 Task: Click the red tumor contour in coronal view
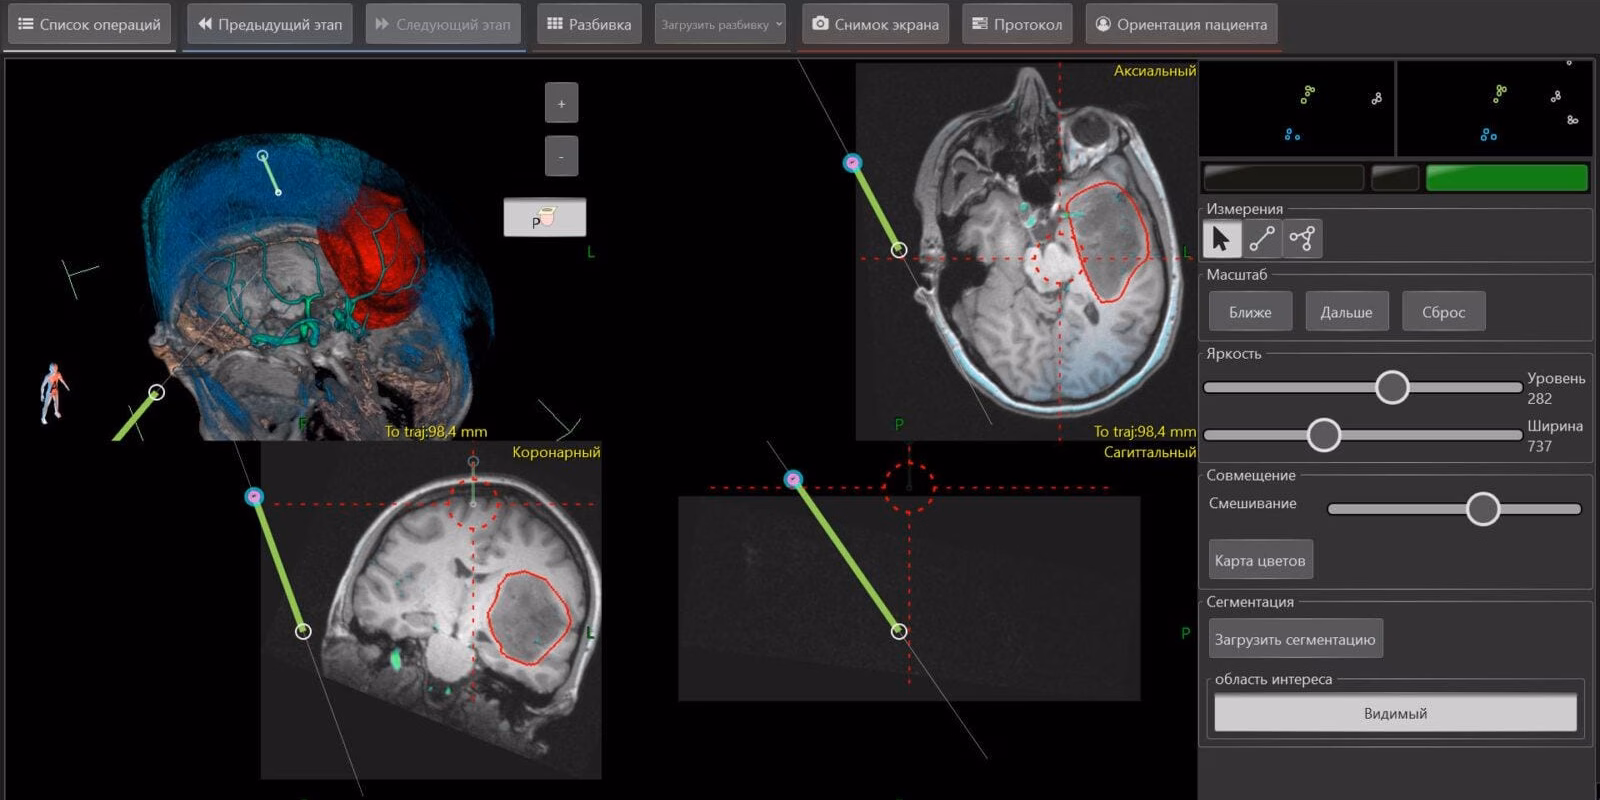click(528, 617)
